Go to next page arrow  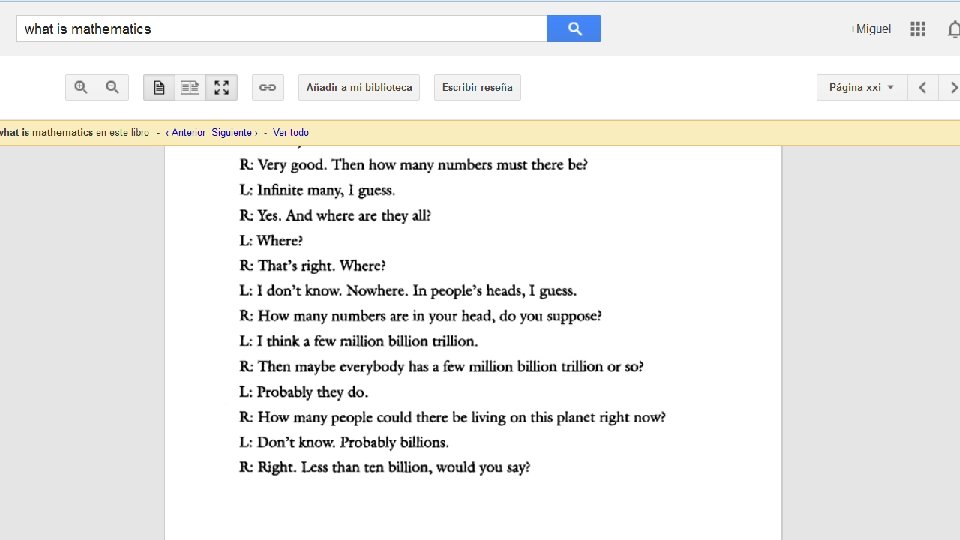pyautogui.click(x=952, y=88)
